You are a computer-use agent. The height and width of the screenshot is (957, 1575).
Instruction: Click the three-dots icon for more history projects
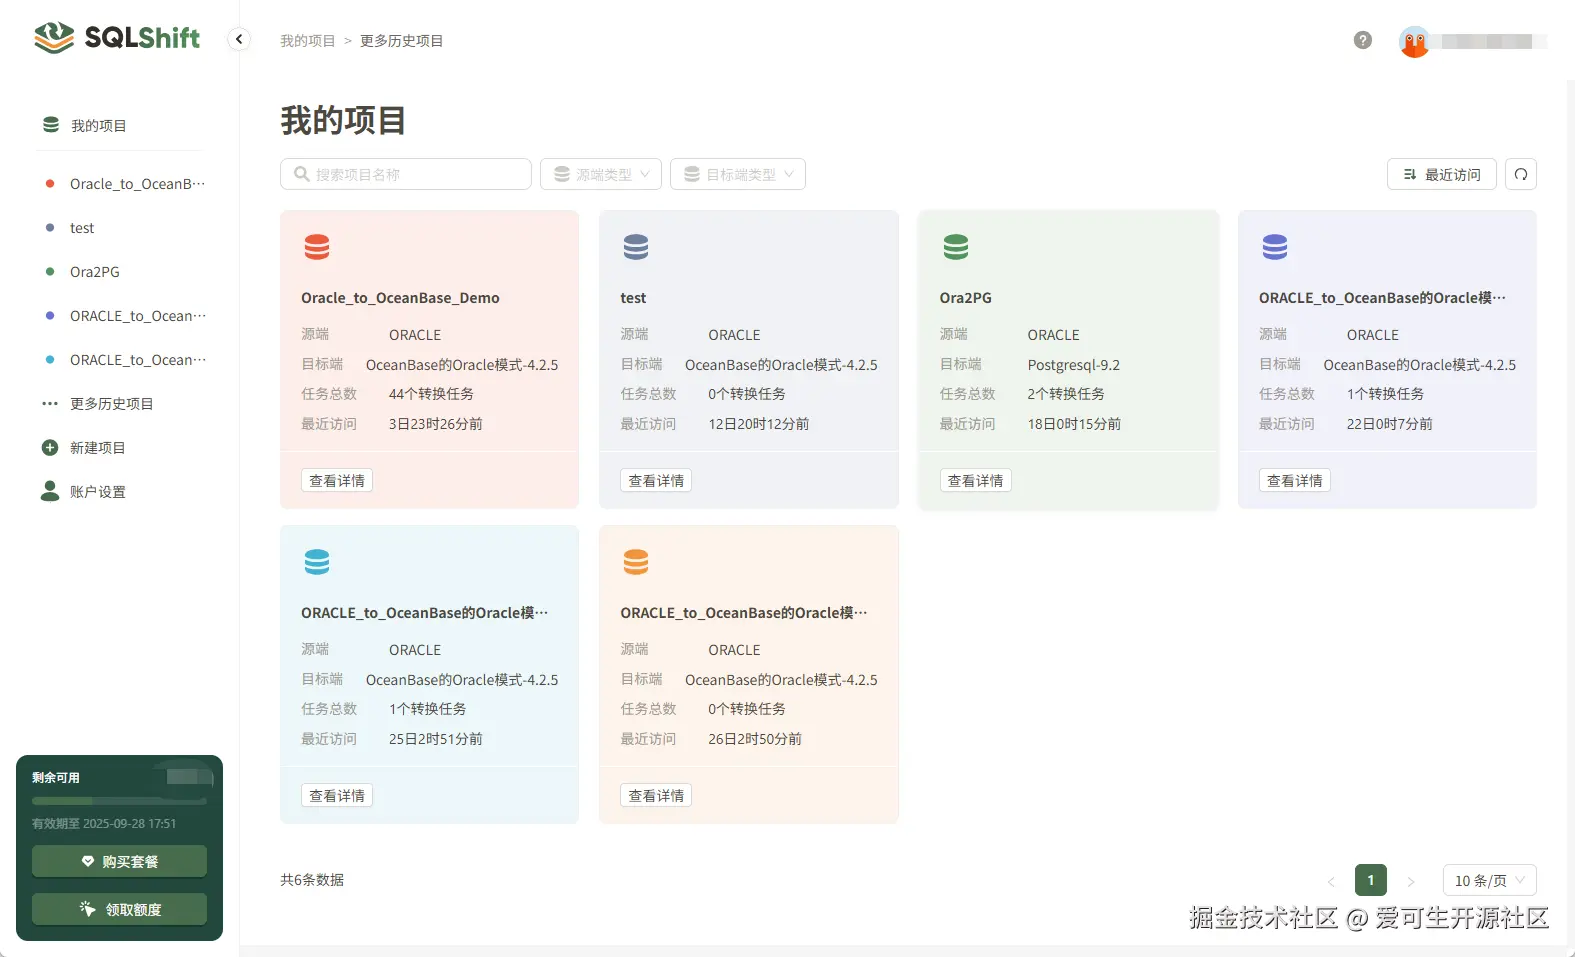(50, 404)
